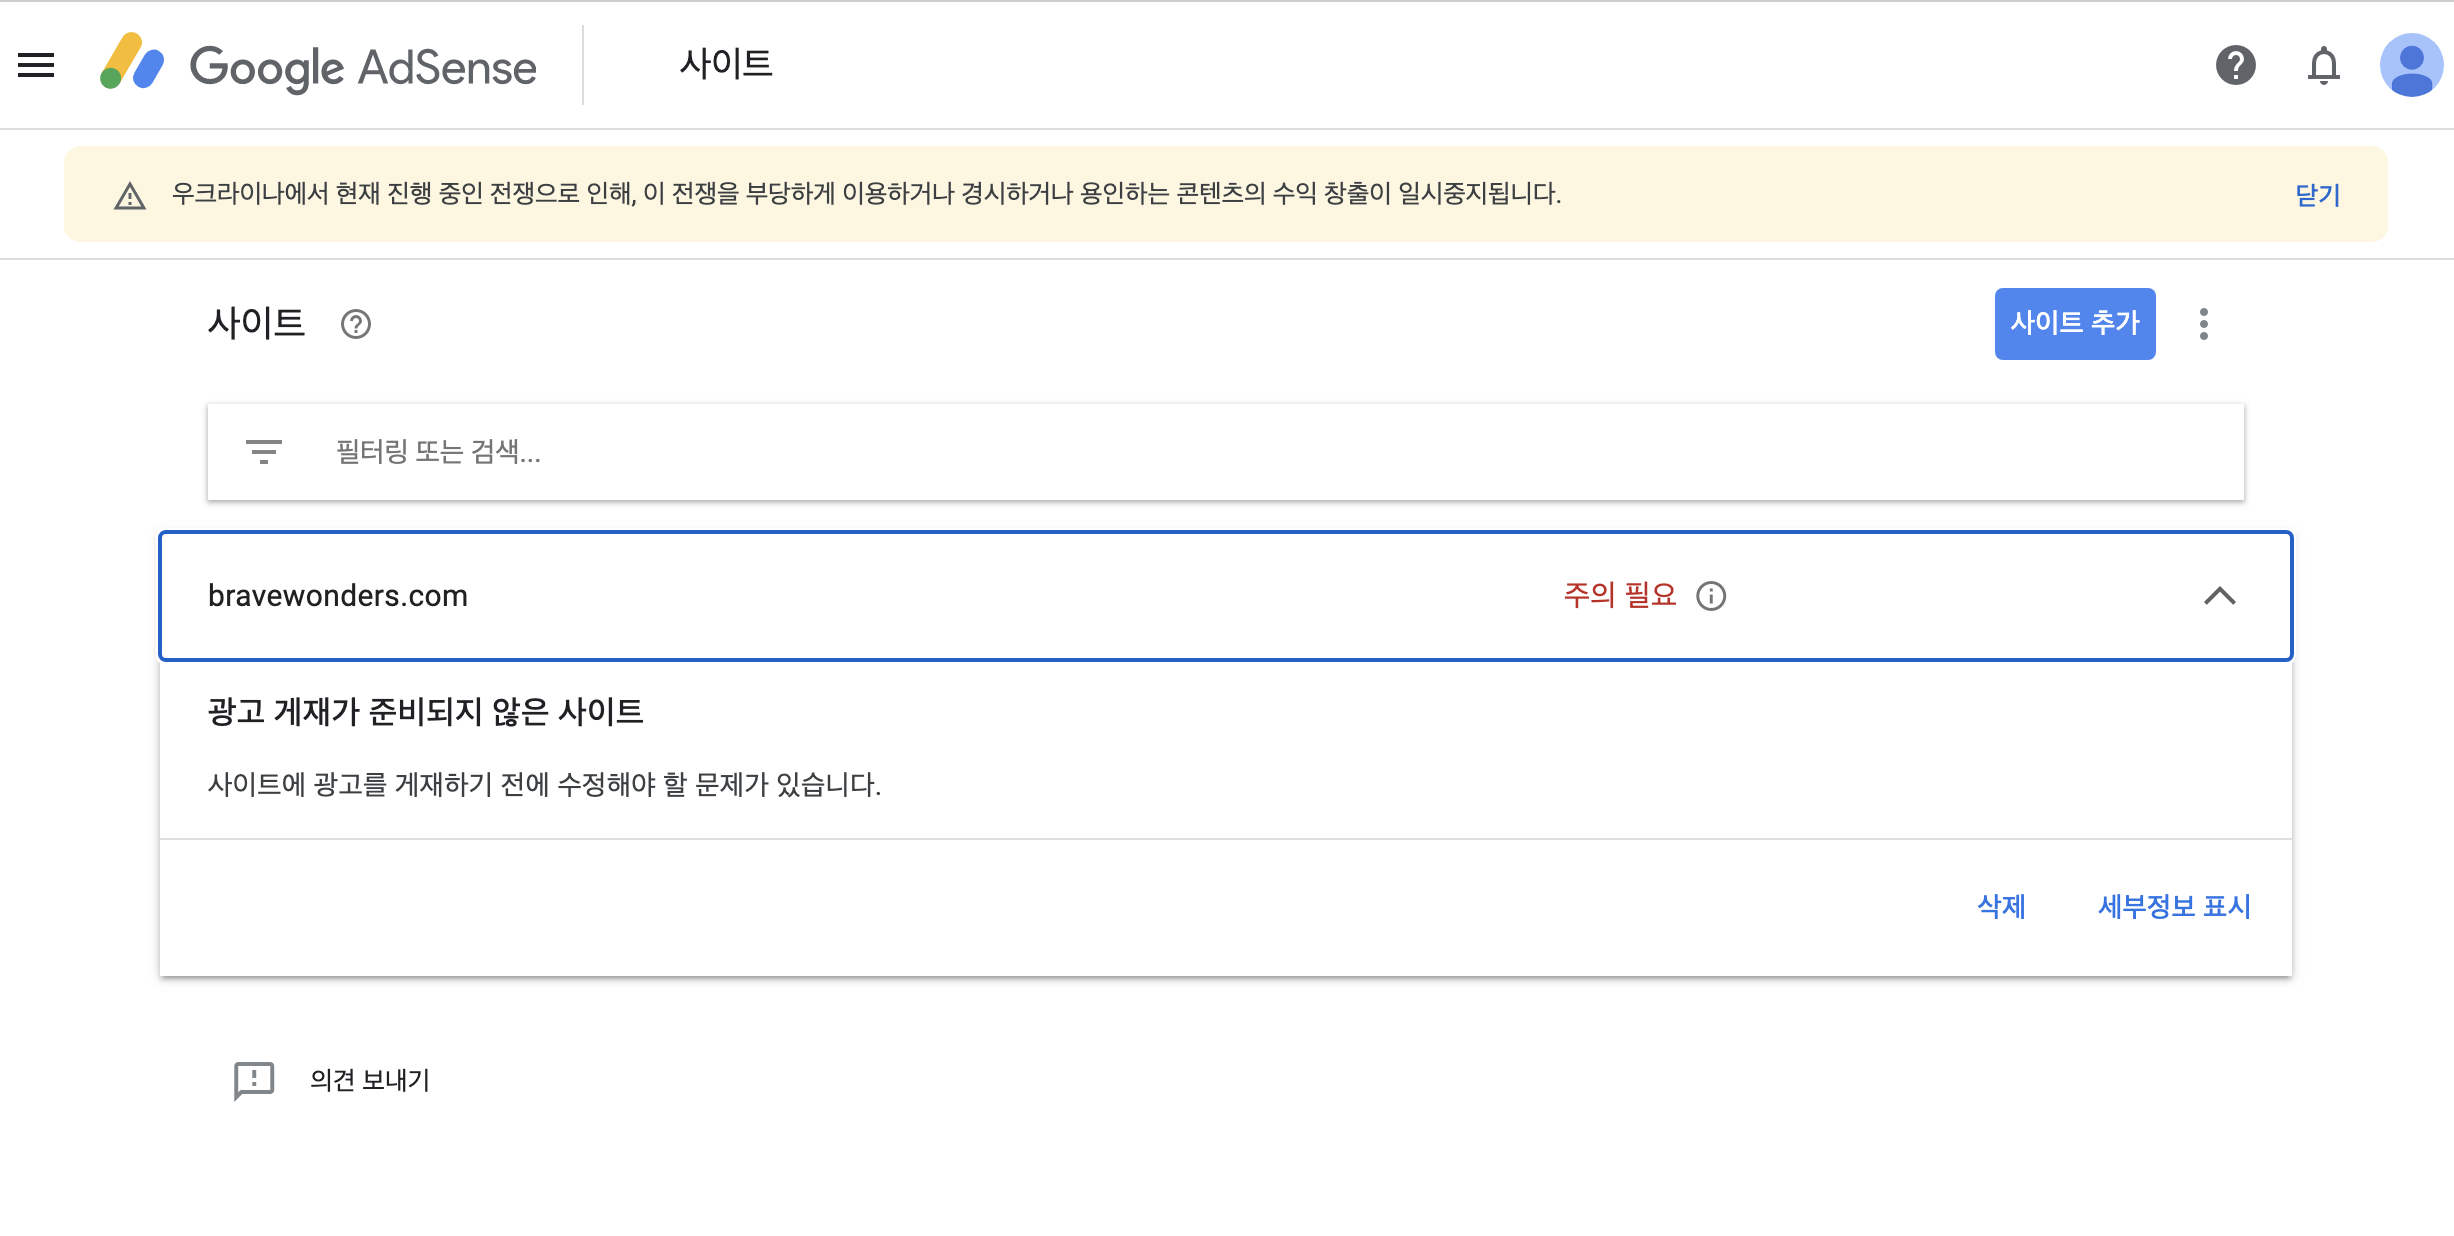The image size is (2454, 1236).
Task: Open the three-dot more options menu
Action: pyautogui.click(x=2203, y=324)
